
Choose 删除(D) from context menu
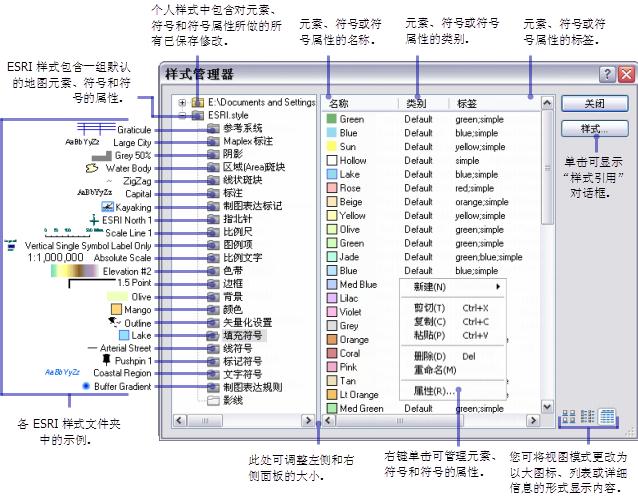(452, 356)
